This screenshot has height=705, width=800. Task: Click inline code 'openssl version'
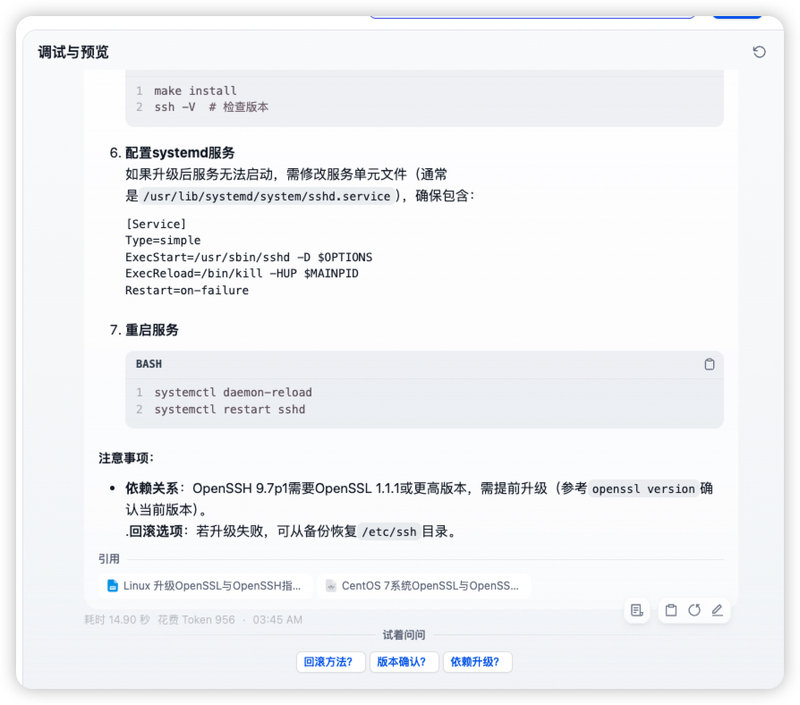[643, 489]
